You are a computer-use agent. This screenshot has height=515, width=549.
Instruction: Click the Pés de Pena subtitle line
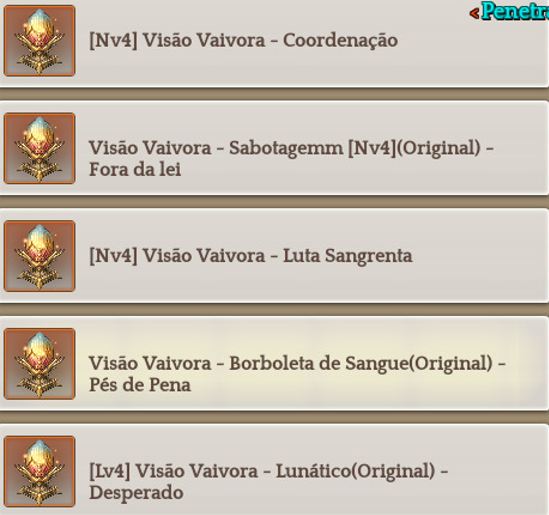pyautogui.click(x=140, y=385)
